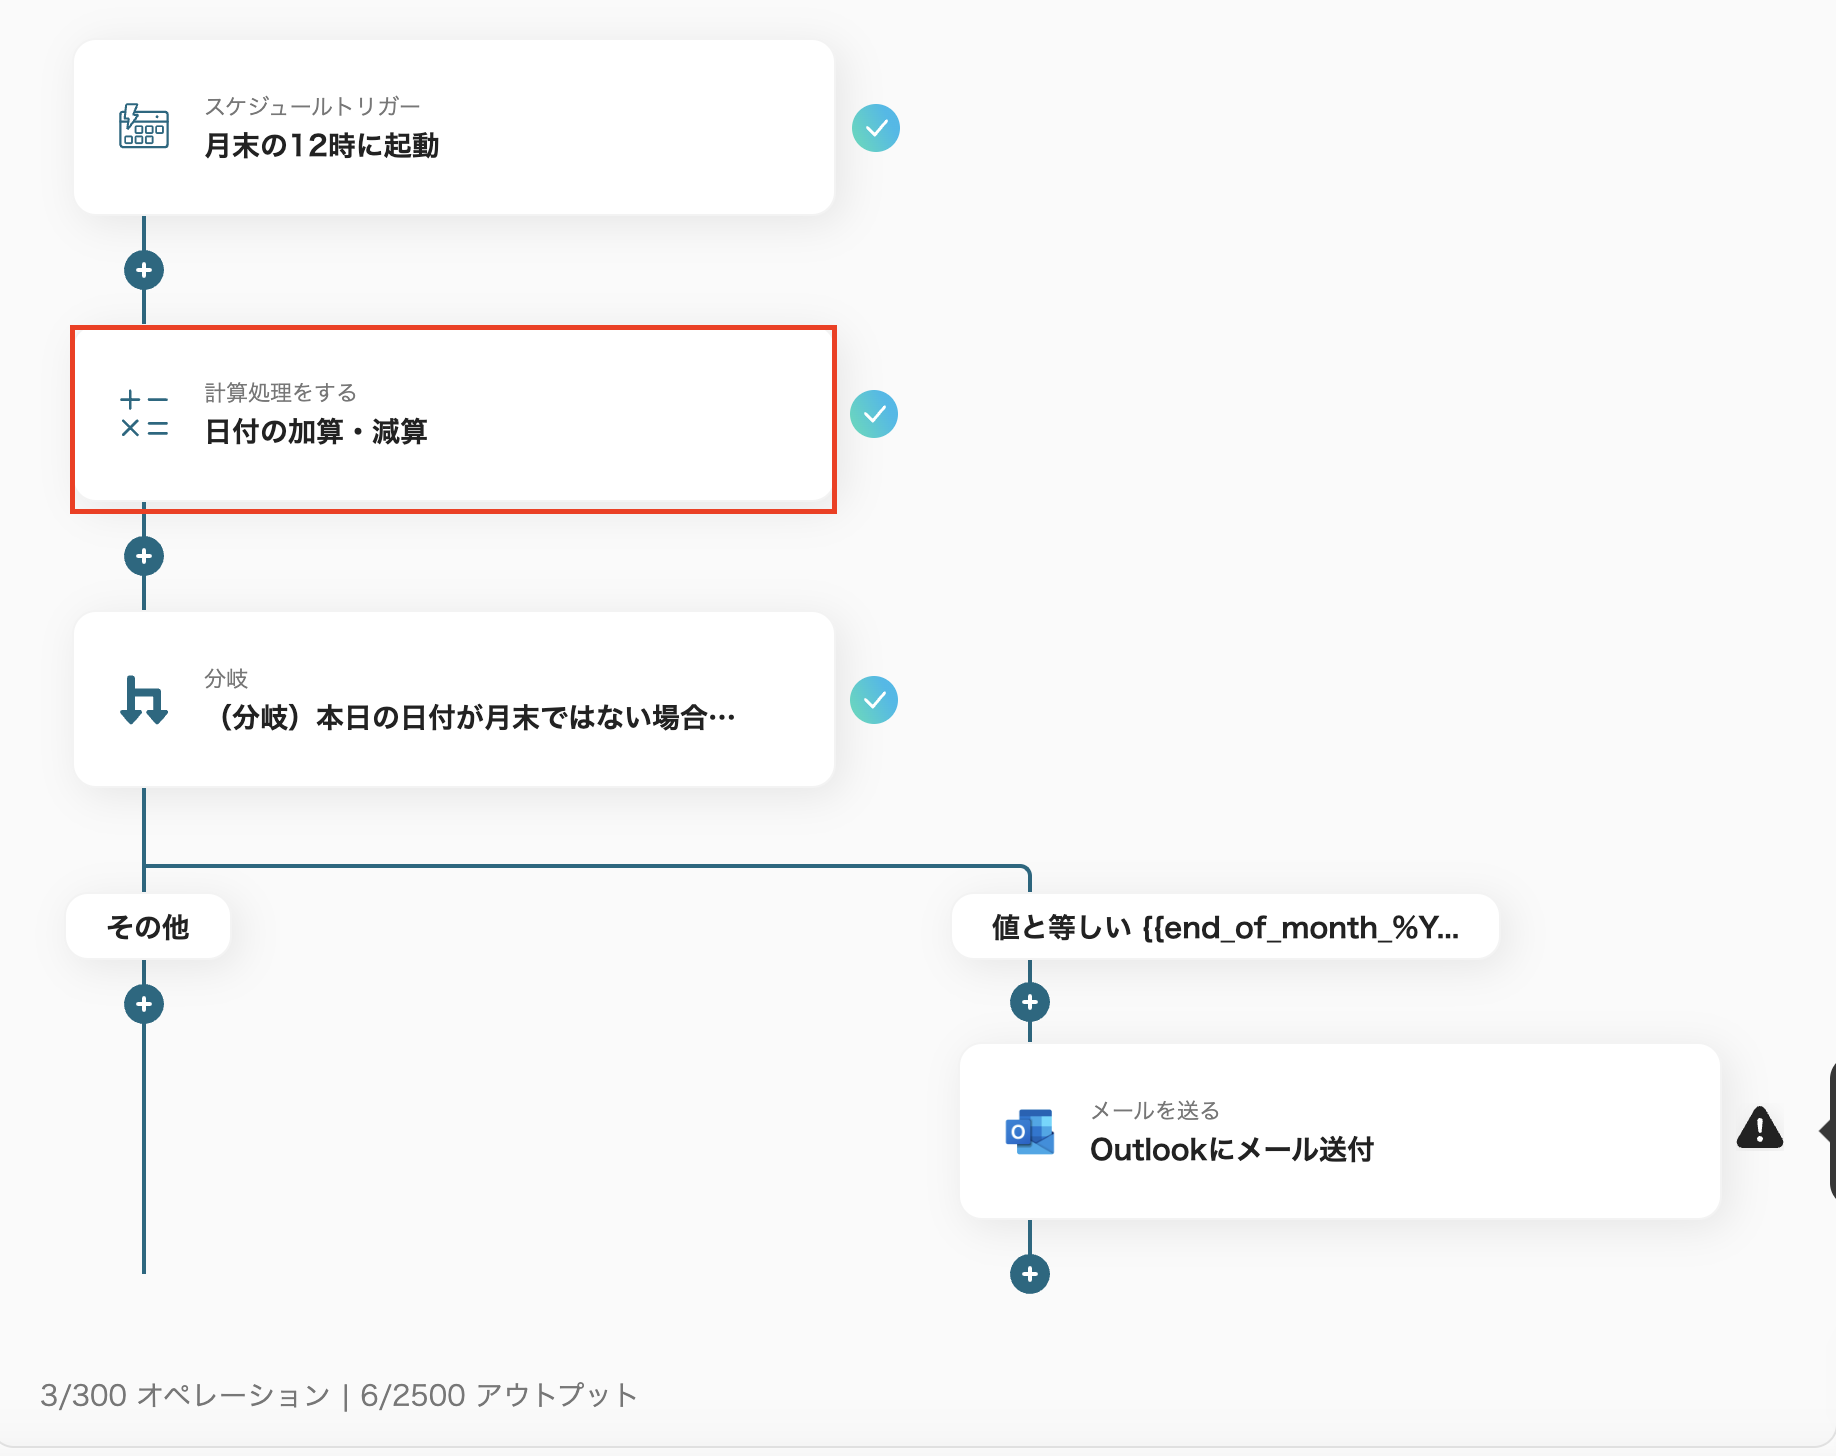Viewport: 1836px width, 1456px height.
Task: Click the checkmark badge beside 日付の加算・減算
Action: coord(875,414)
